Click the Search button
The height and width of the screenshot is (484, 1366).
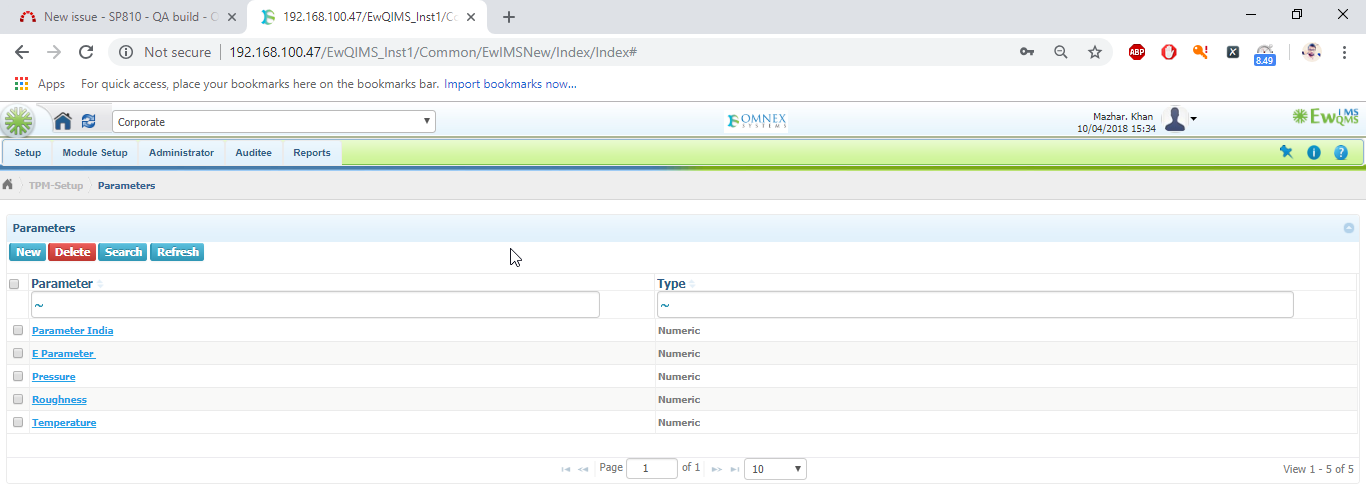click(123, 252)
